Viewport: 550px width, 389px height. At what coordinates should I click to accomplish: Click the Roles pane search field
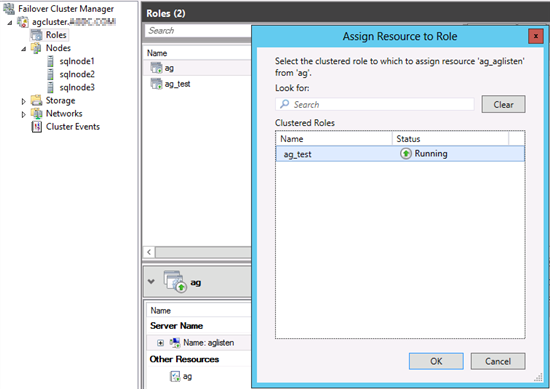tap(197, 31)
